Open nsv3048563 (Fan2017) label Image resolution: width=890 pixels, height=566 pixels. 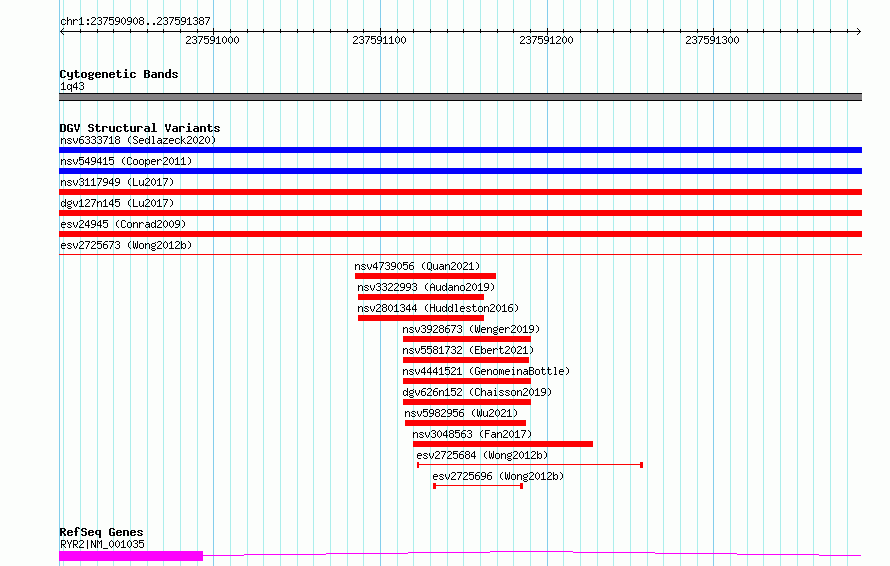(x=472, y=434)
